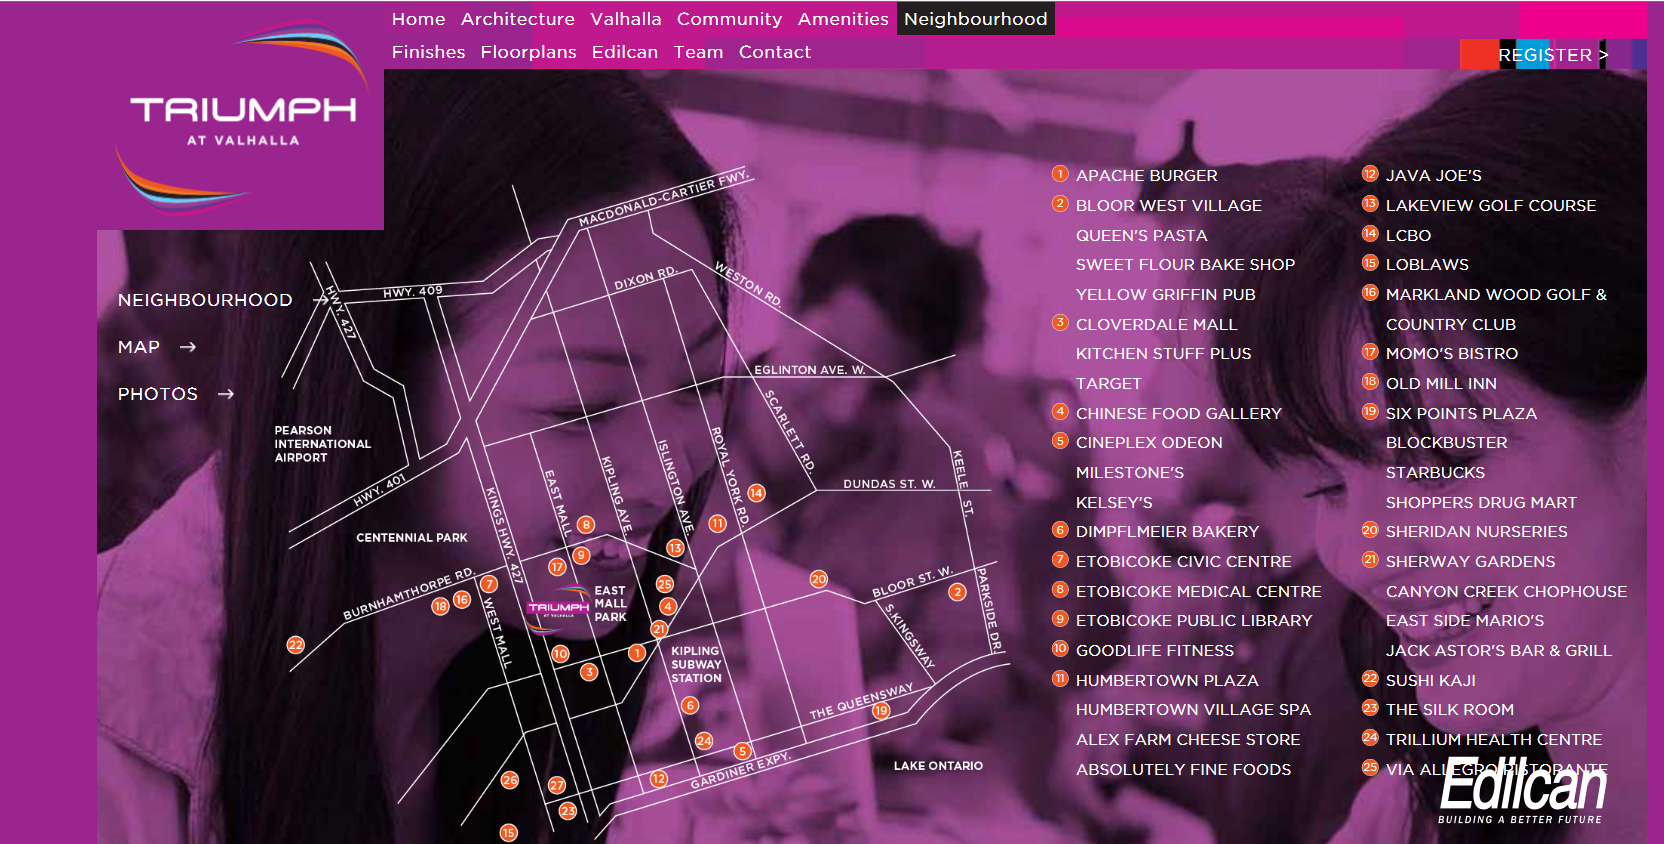Click the red block beside REGISTER
Viewport: 1664px width, 844px height.
click(x=1478, y=55)
